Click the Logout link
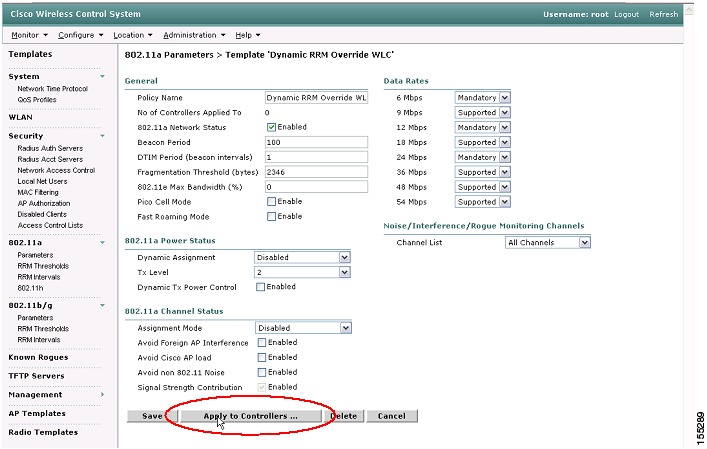This screenshot has height=449, width=707. tap(626, 14)
